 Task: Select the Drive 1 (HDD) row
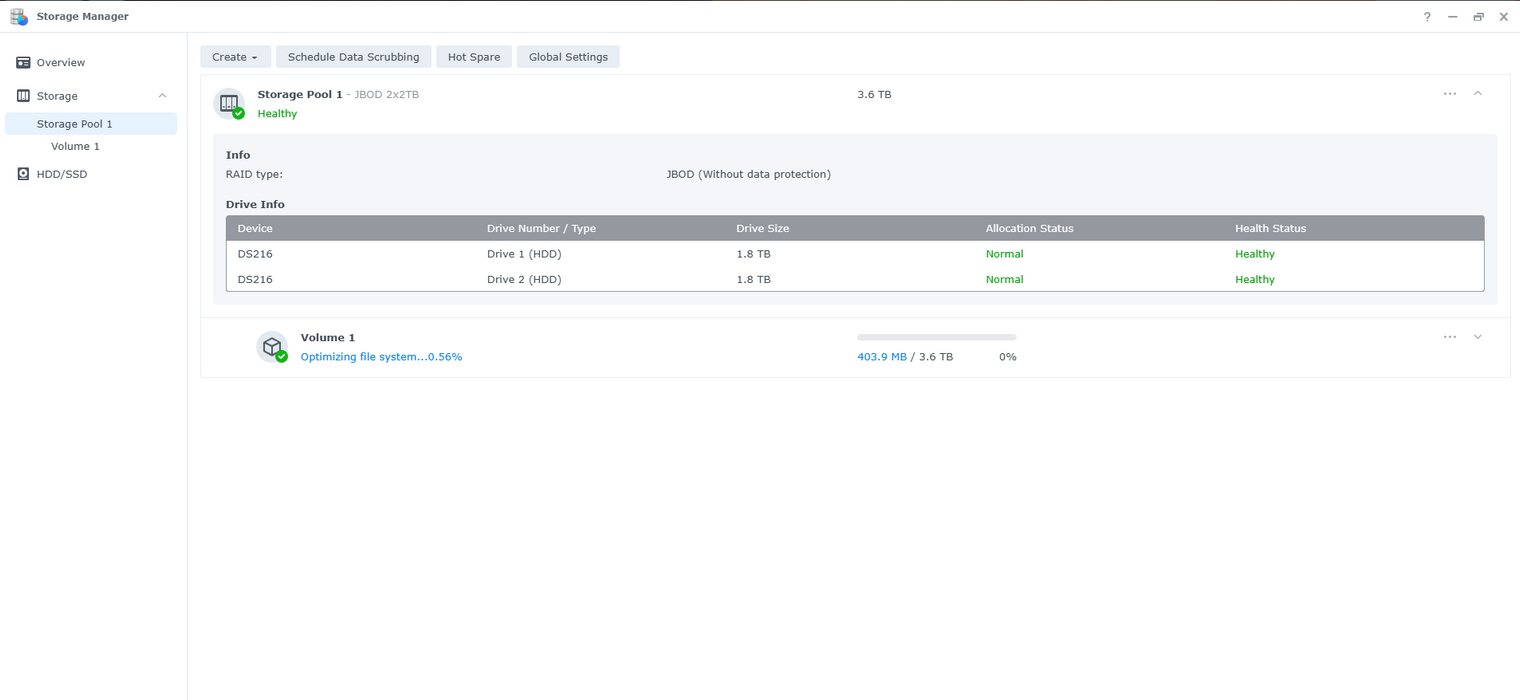(855, 254)
